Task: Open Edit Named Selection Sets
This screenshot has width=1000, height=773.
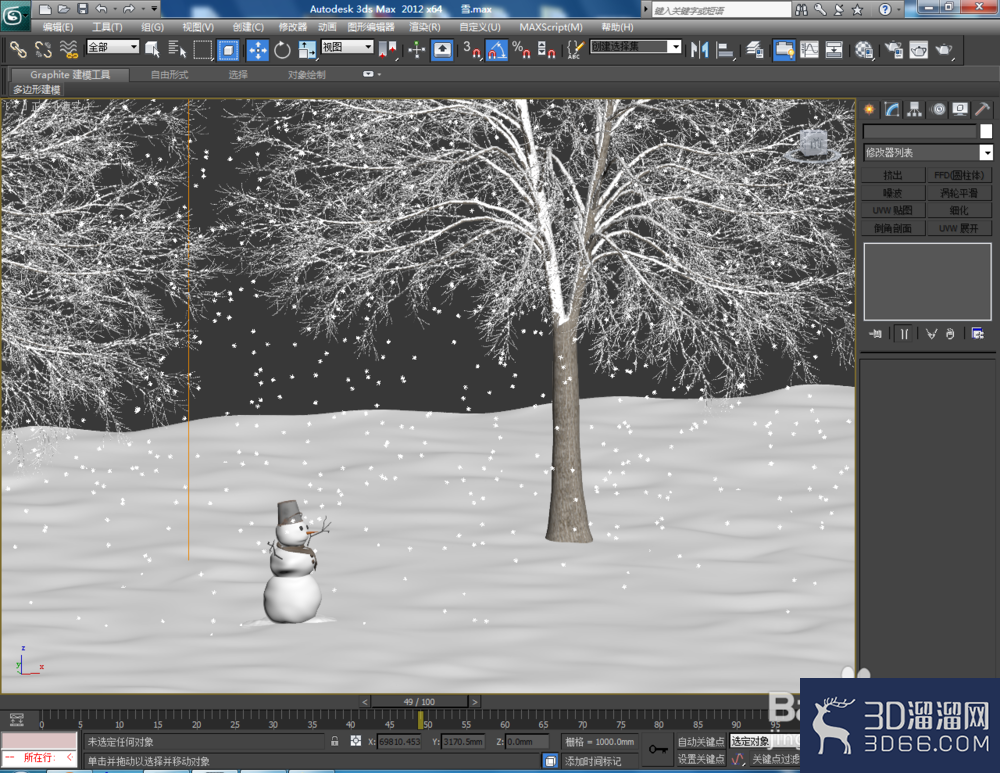Action: pos(575,50)
